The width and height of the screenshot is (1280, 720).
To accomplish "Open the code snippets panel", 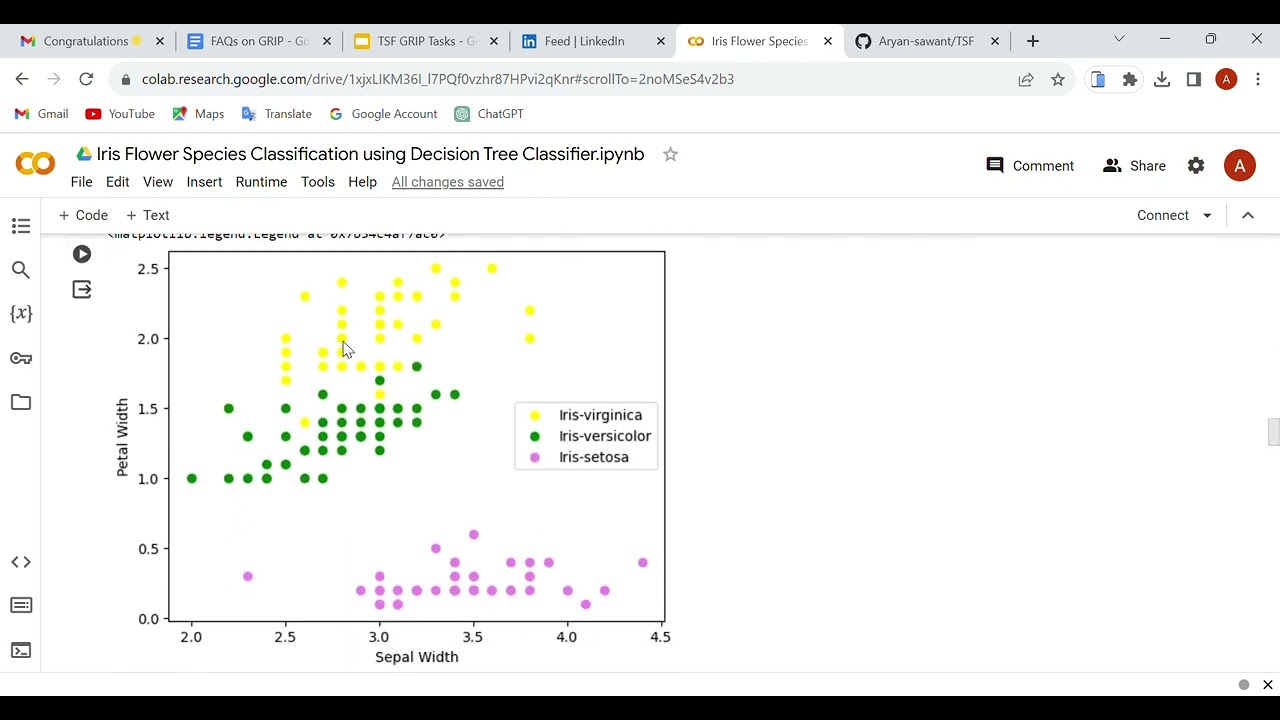I will [21, 562].
